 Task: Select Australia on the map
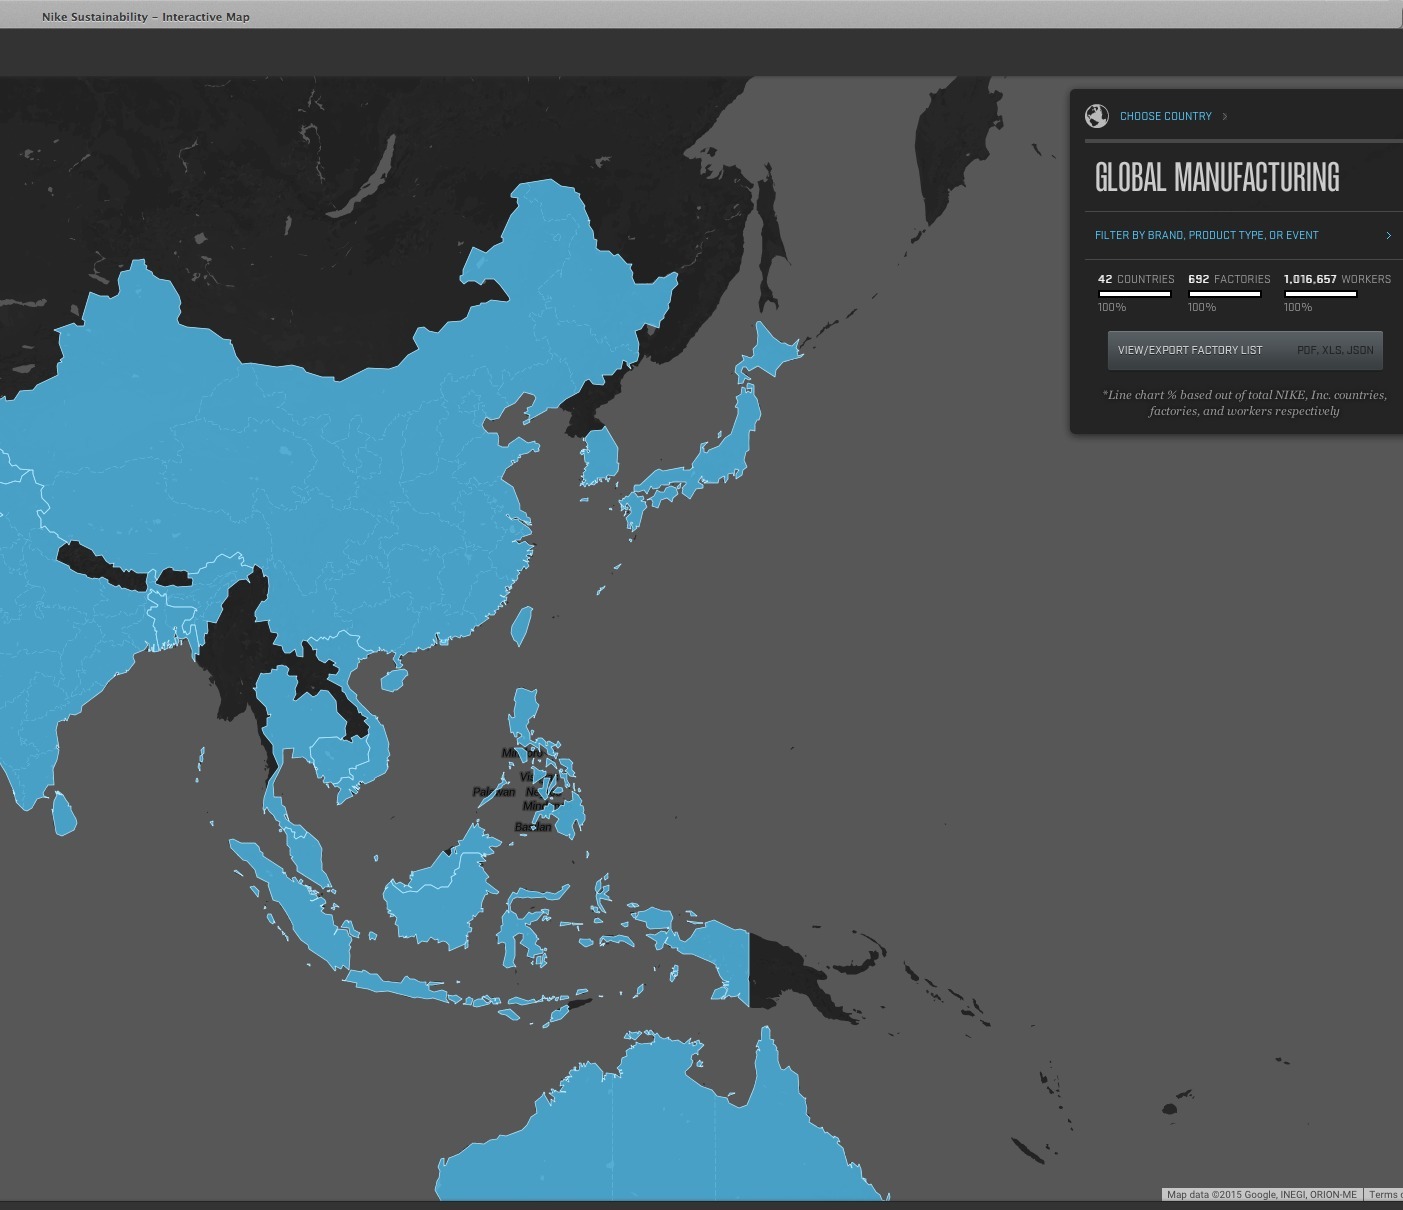point(680,1130)
